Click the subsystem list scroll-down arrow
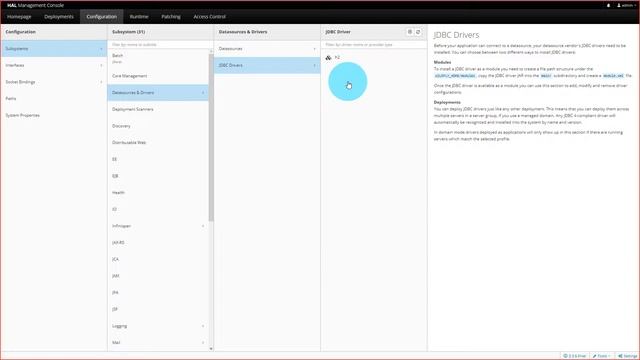Viewport: 640px width, 360px height. click(211, 349)
